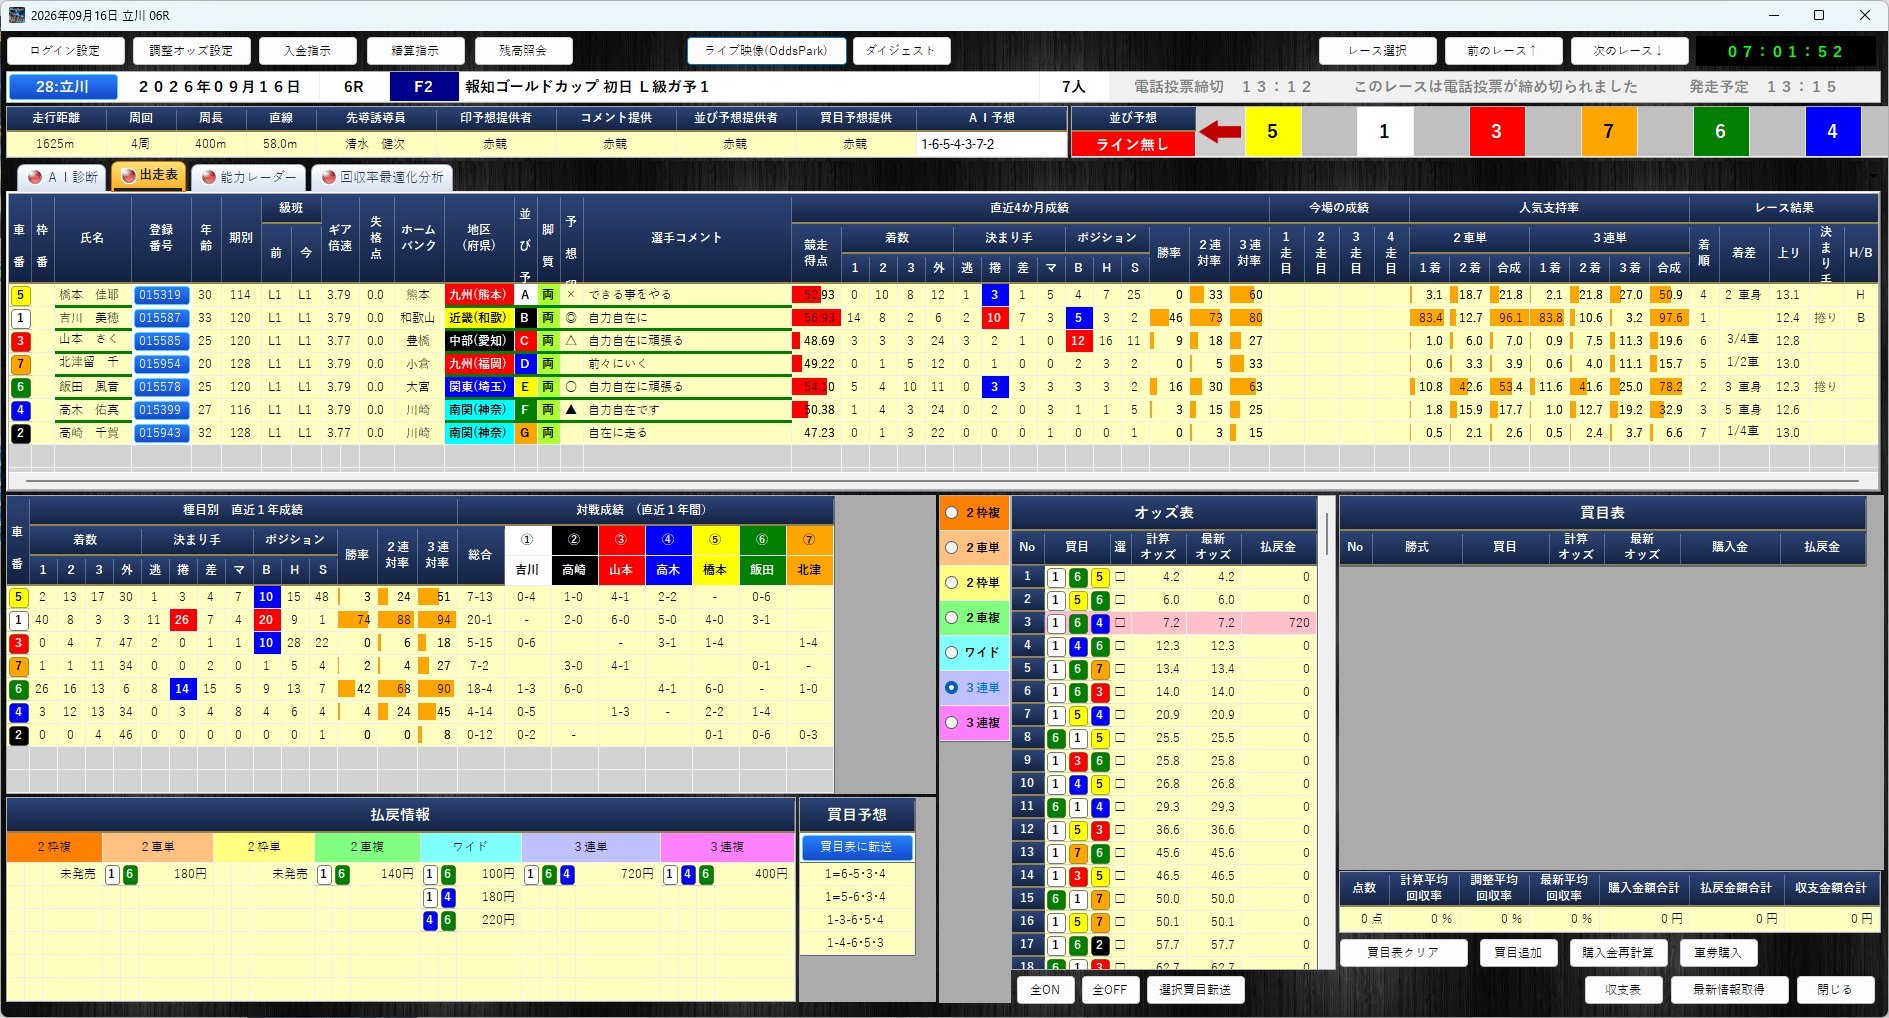Click the 買目表クリア button
This screenshot has height=1018, width=1889.
click(1403, 953)
